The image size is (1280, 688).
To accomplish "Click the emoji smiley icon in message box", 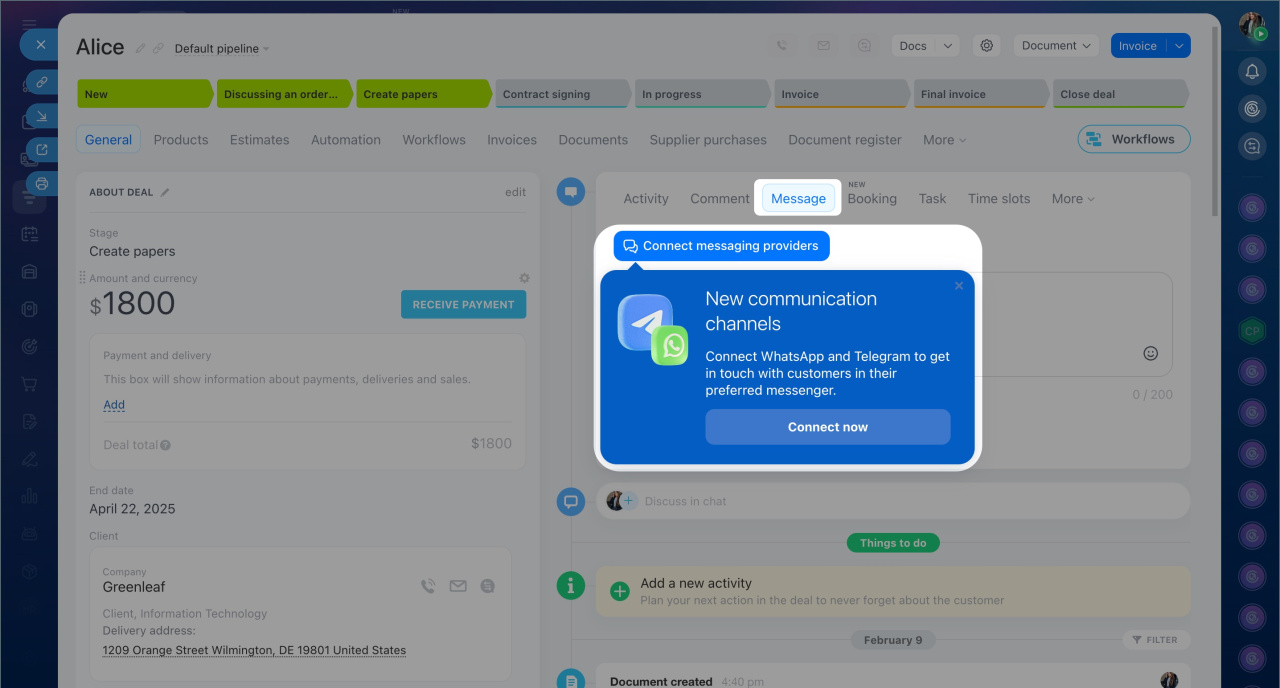I will [1150, 353].
